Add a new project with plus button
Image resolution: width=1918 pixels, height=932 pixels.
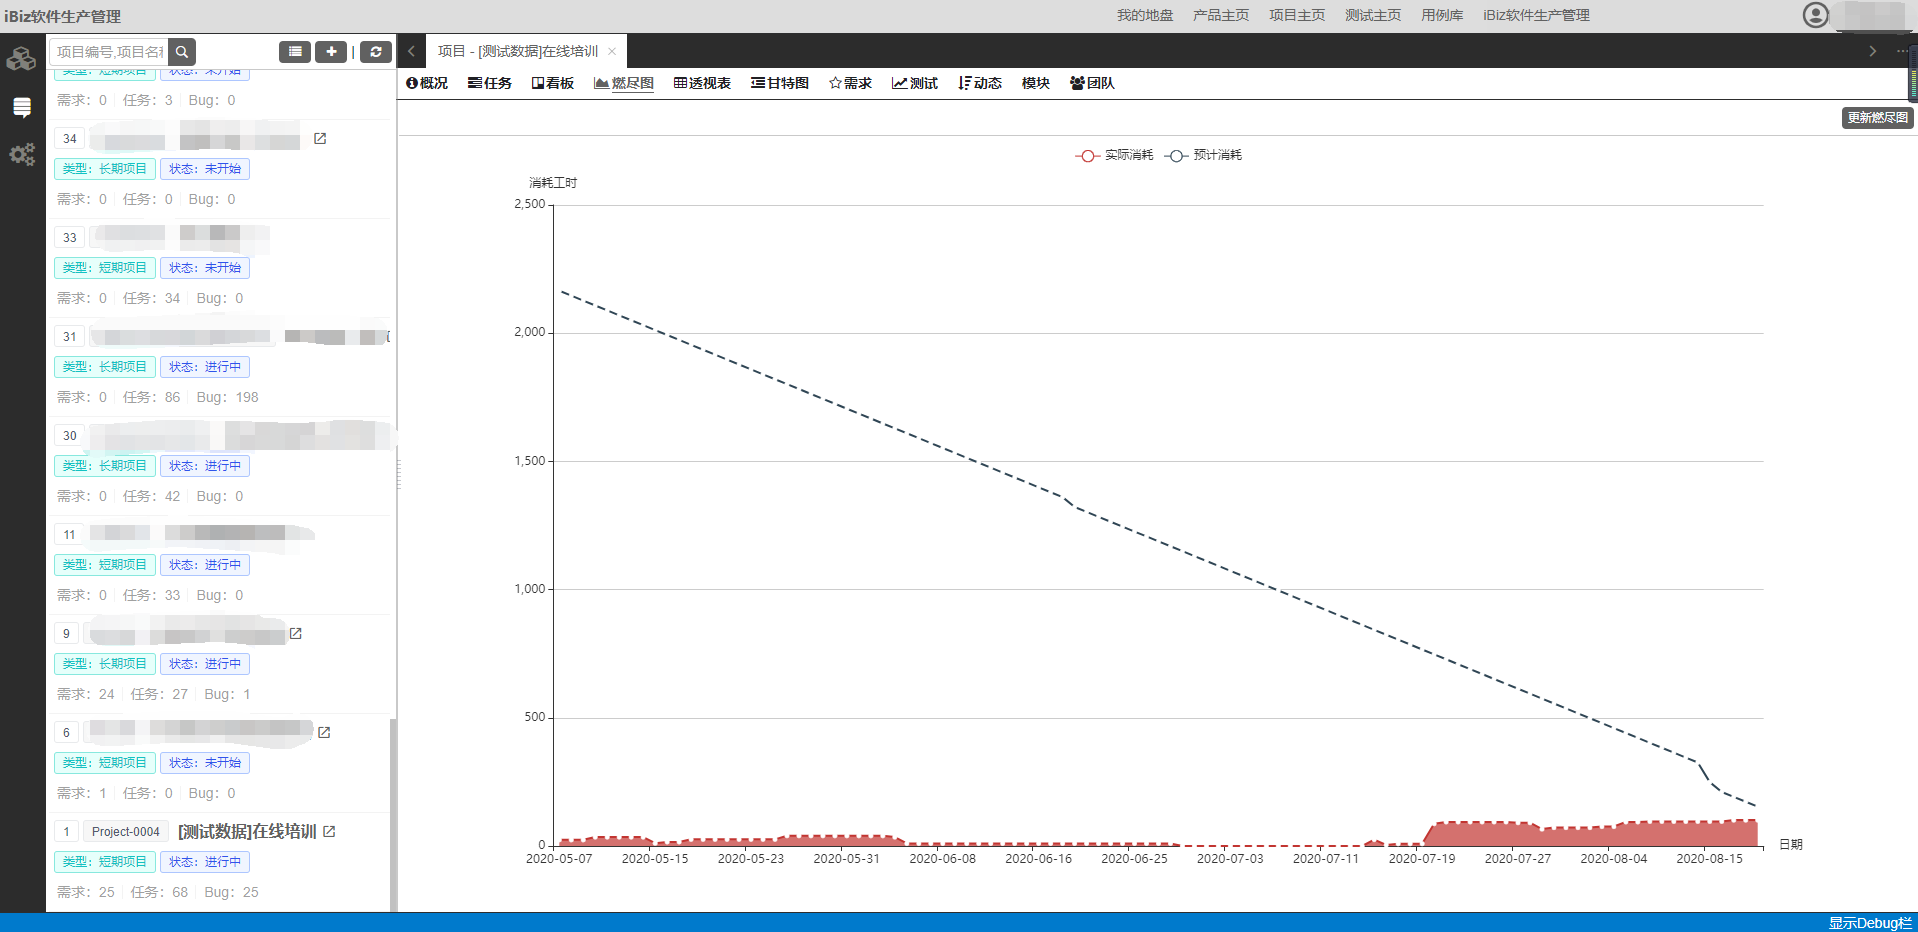click(x=331, y=52)
